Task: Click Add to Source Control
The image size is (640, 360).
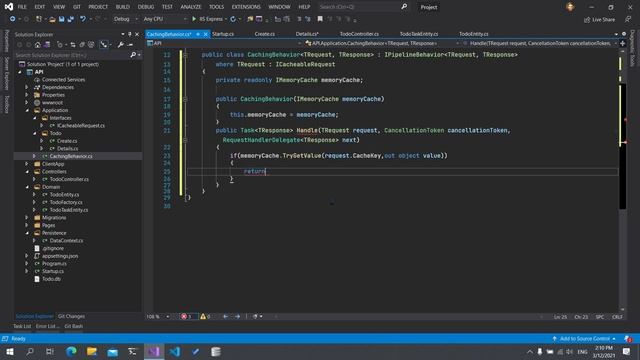Action: tap(584, 339)
